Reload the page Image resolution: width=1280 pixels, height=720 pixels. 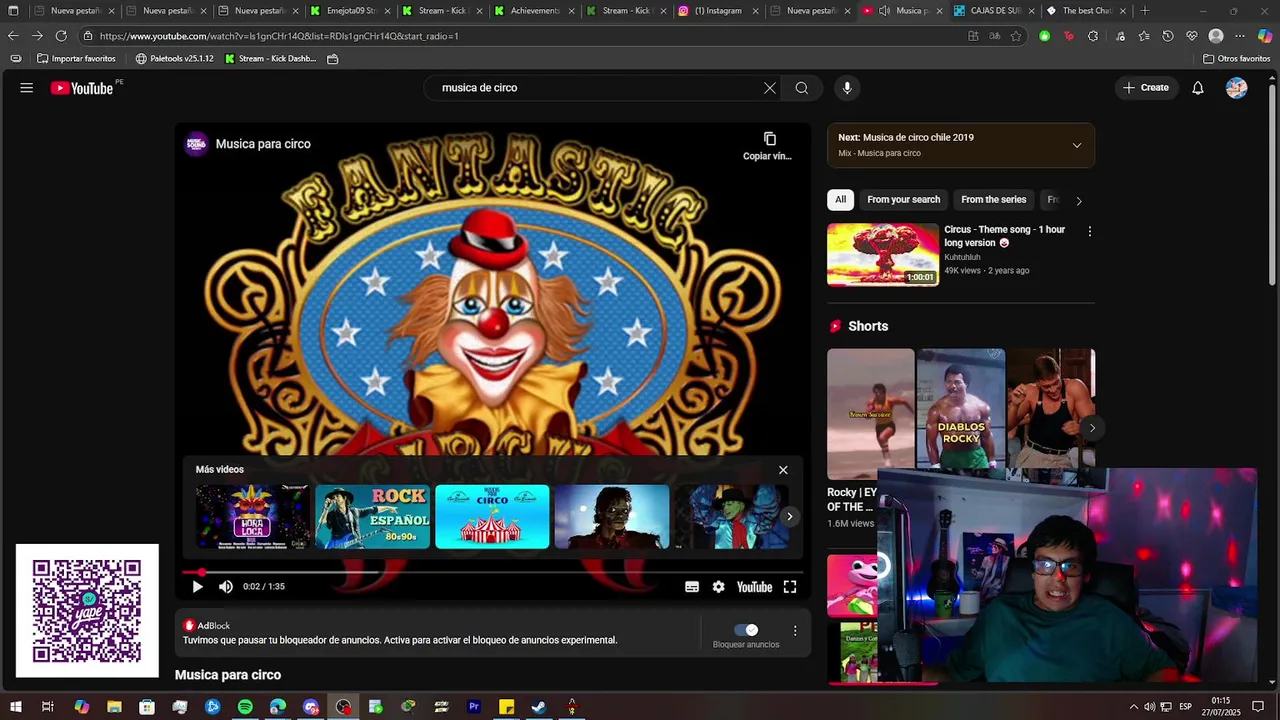[x=61, y=36]
